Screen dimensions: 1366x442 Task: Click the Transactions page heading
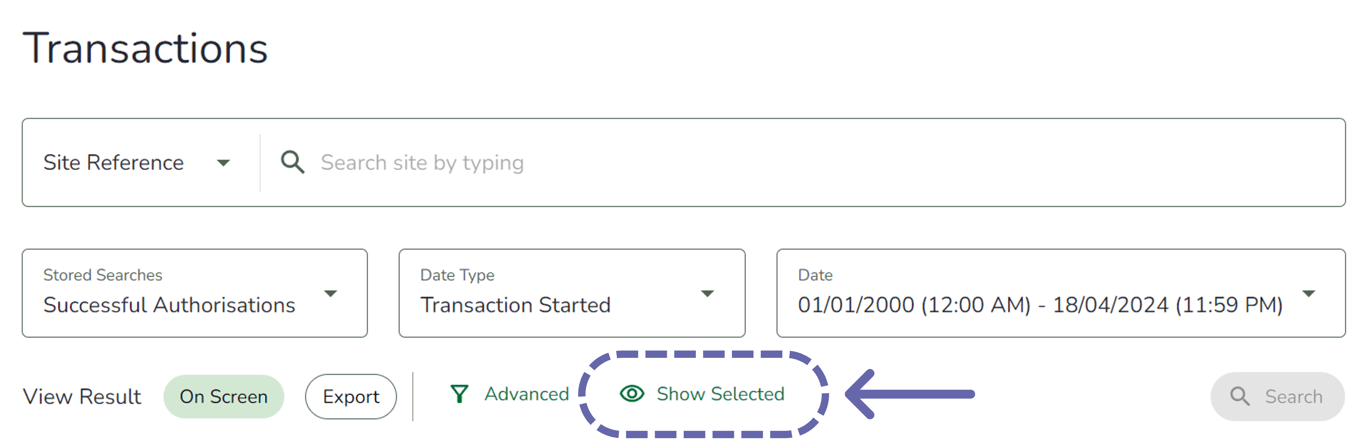pyautogui.click(x=146, y=48)
